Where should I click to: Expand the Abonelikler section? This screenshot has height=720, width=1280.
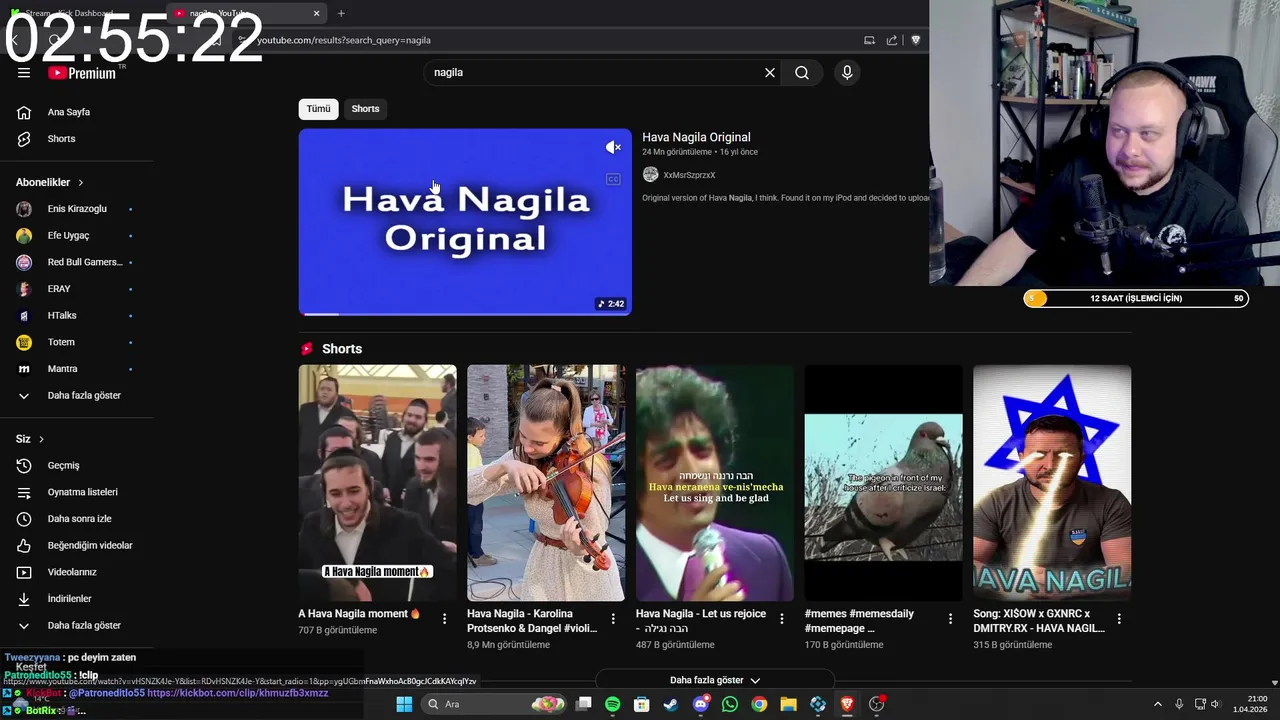click(x=50, y=182)
